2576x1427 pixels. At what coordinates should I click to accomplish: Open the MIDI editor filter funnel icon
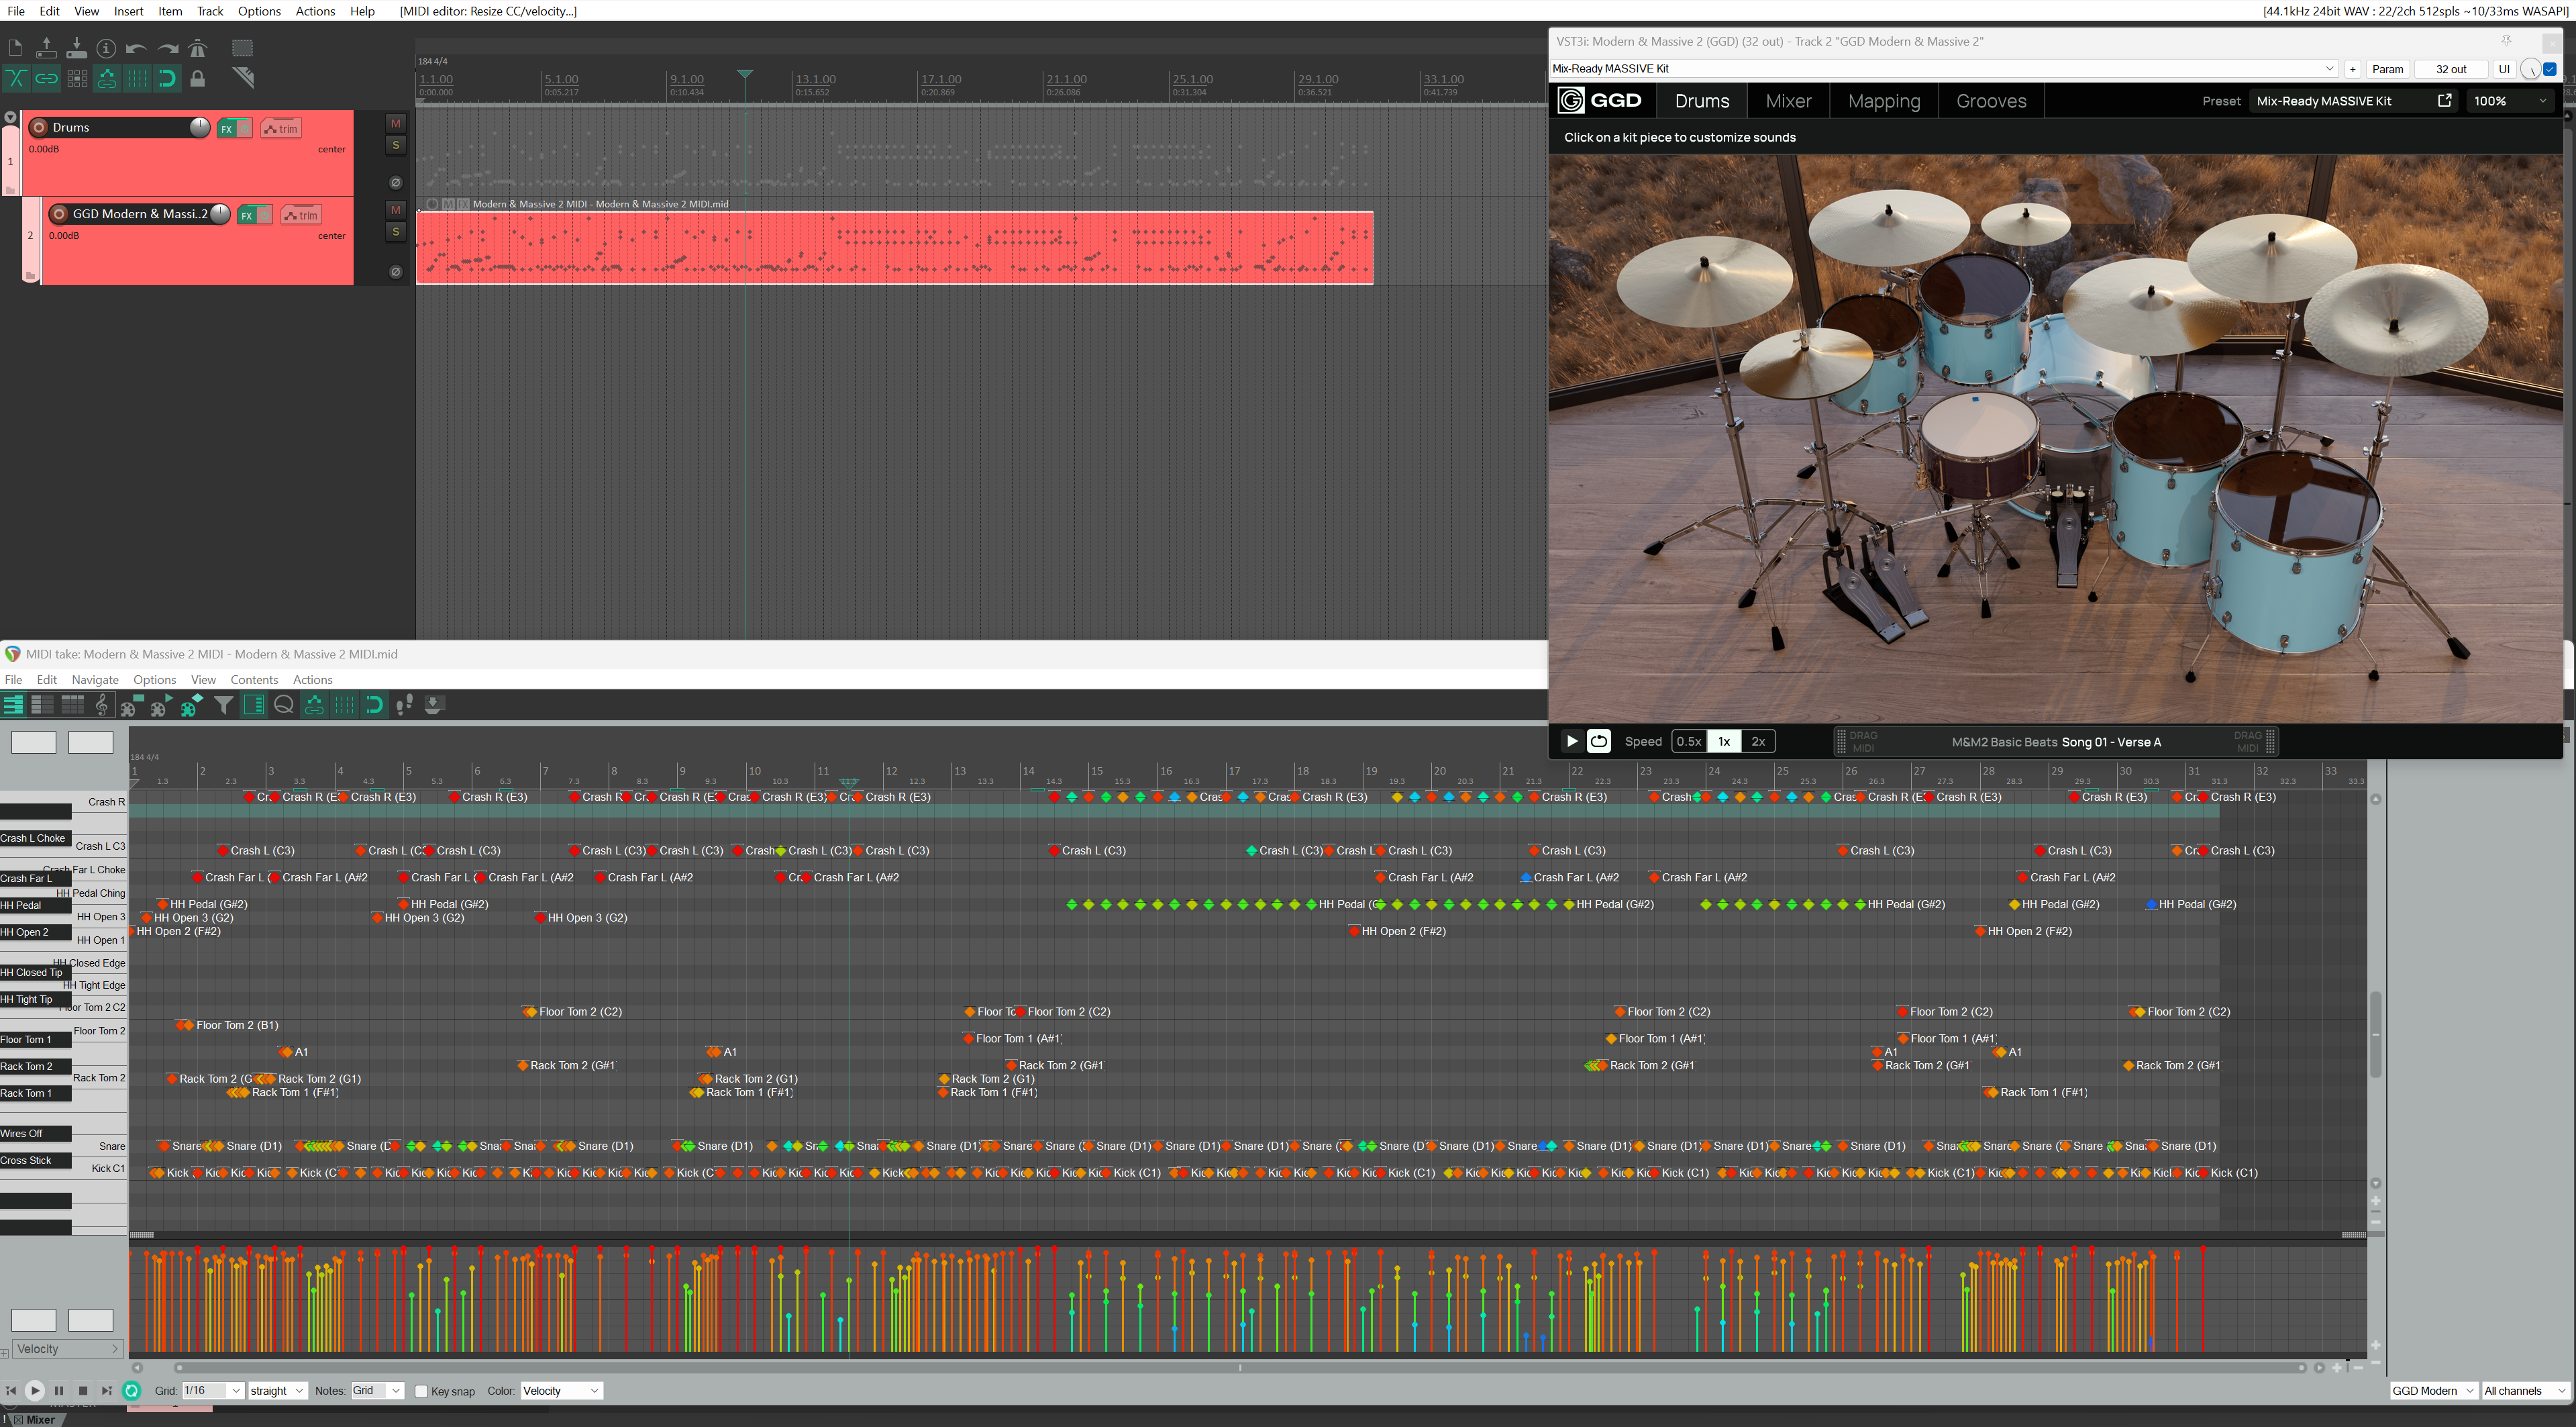point(224,705)
